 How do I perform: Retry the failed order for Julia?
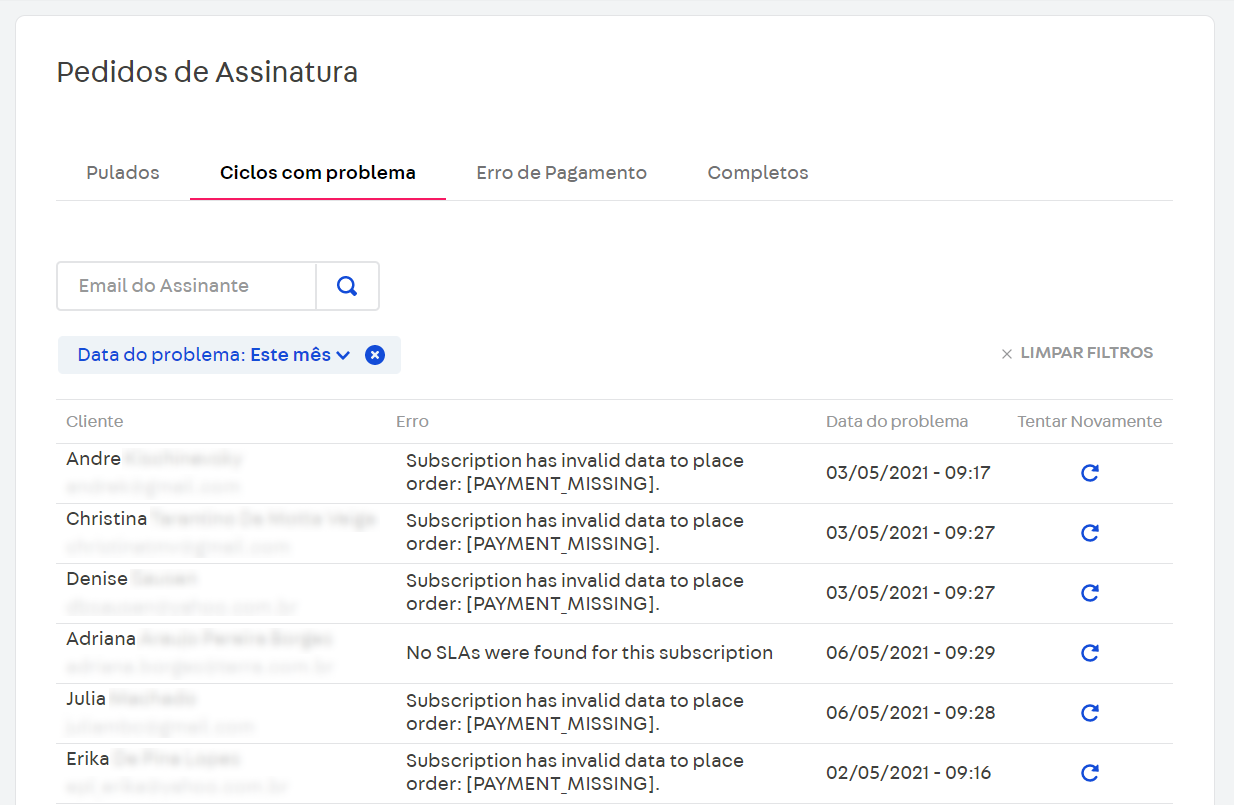tap(1089, 712)
